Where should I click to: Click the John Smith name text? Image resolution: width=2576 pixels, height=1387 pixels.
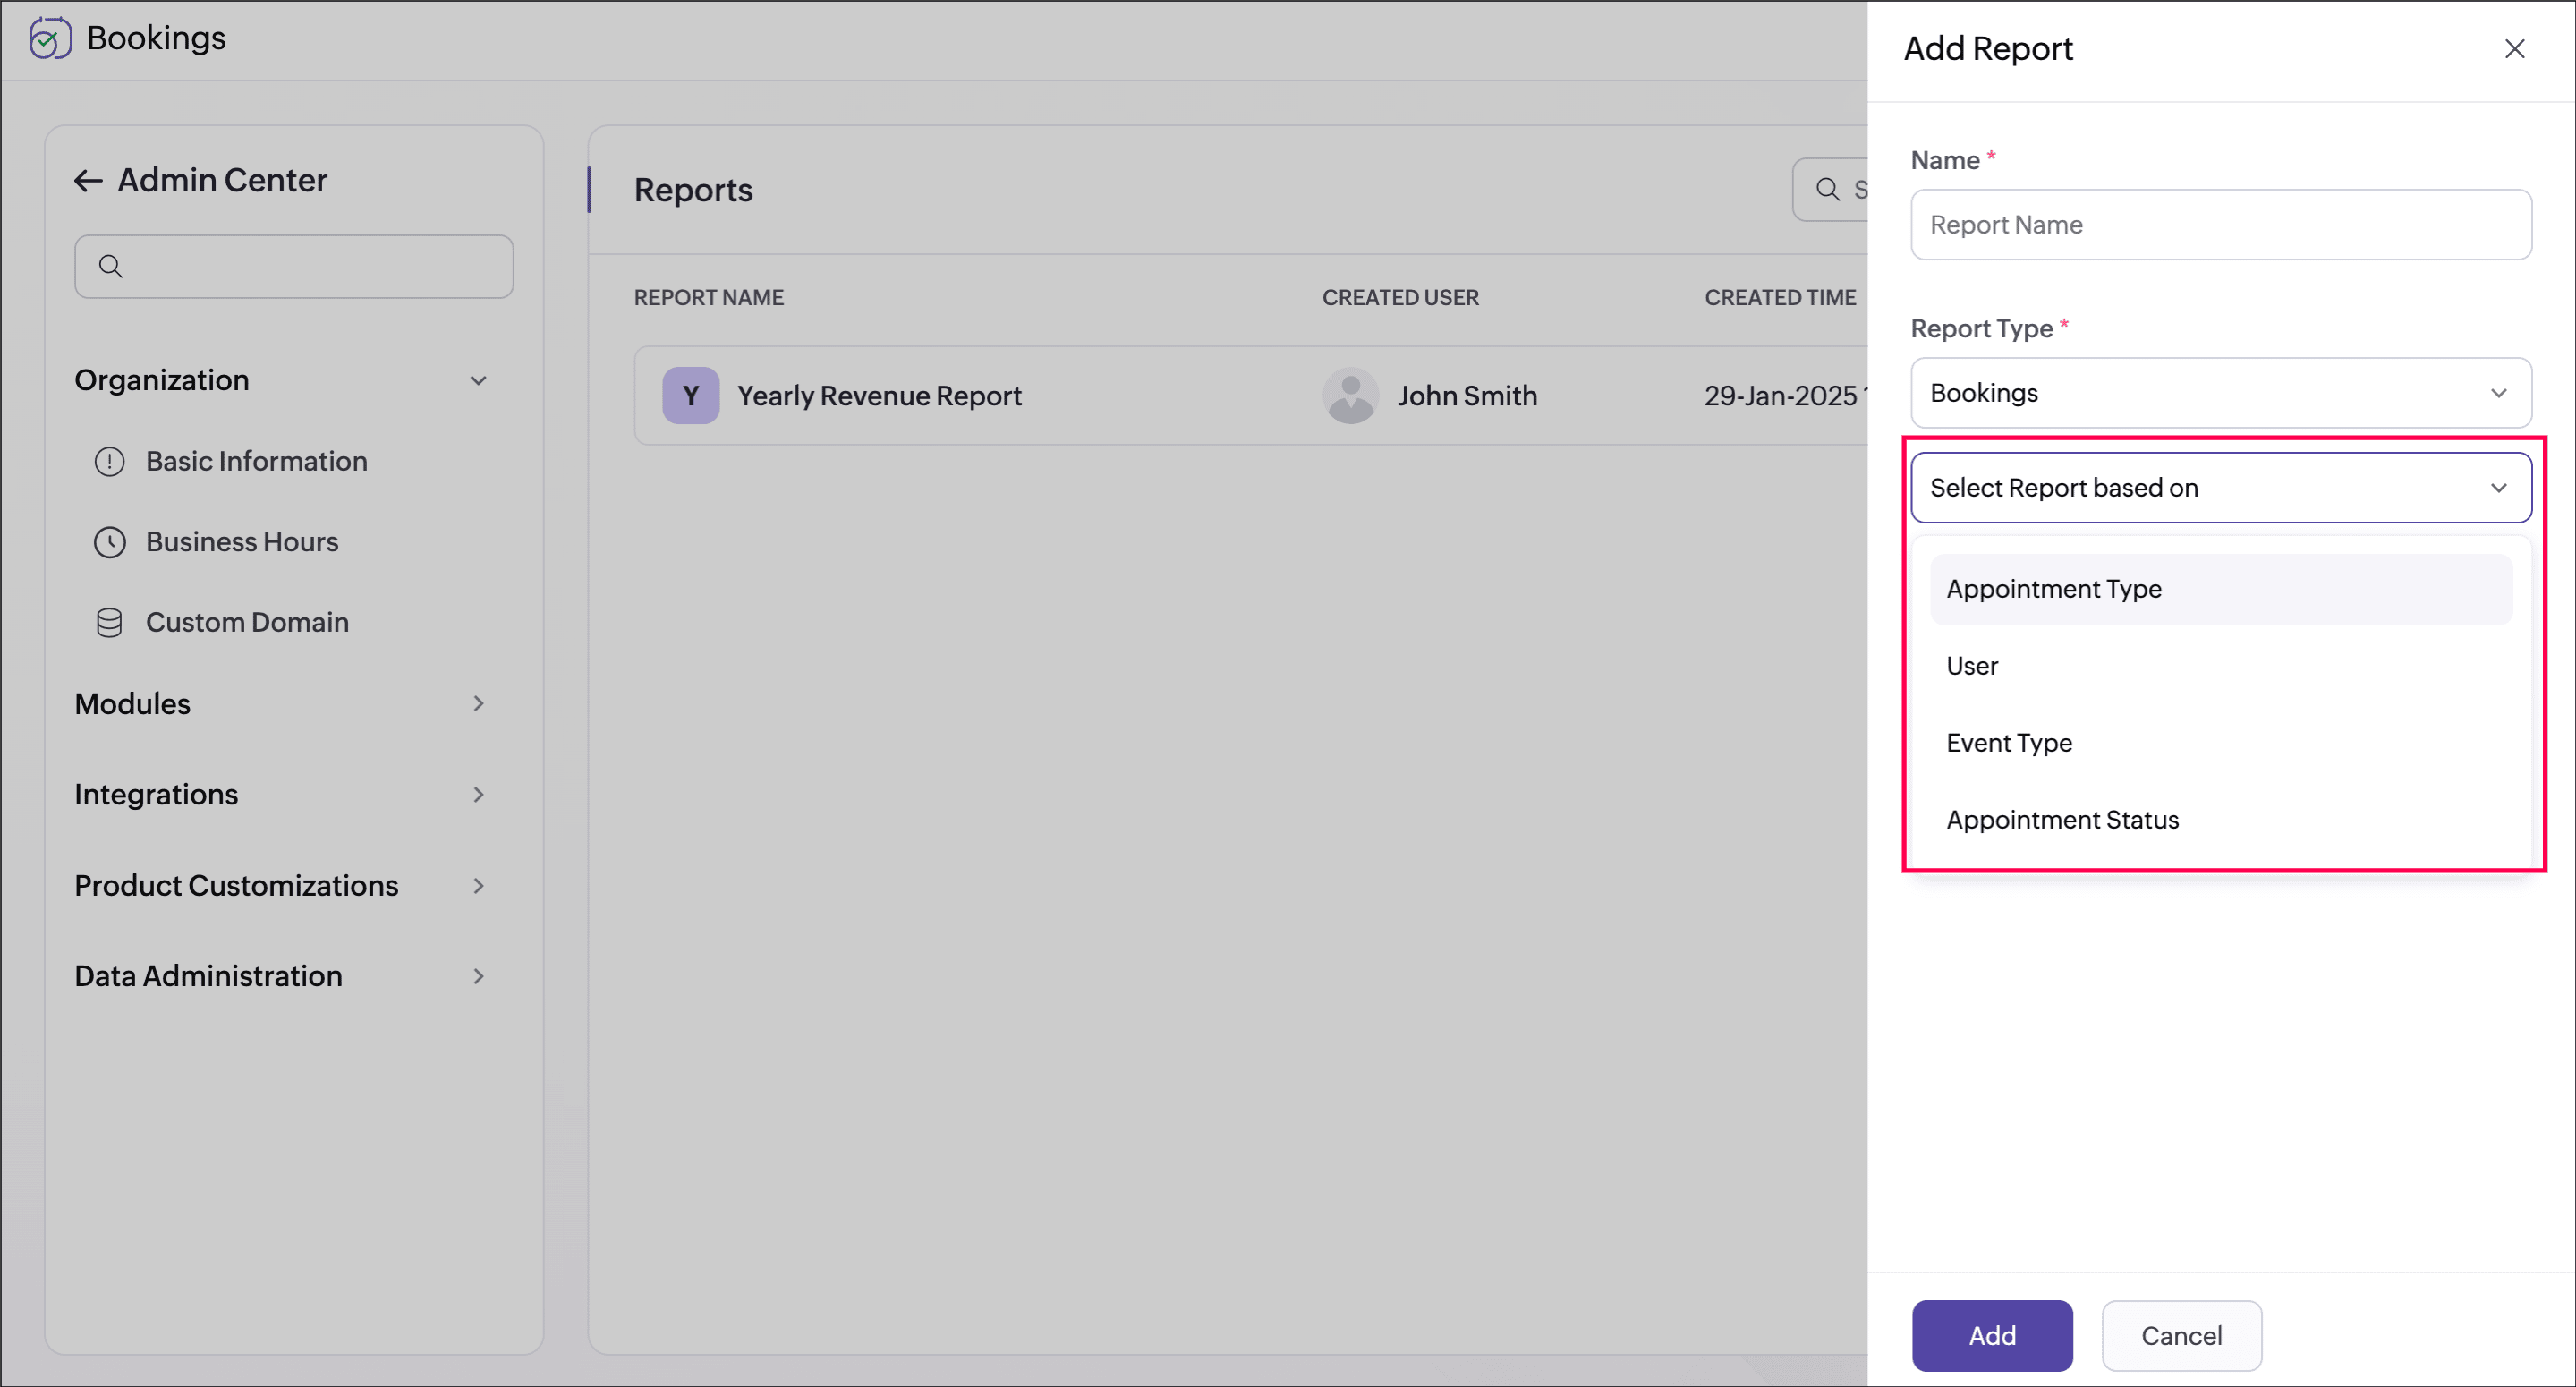(1467, 396)
